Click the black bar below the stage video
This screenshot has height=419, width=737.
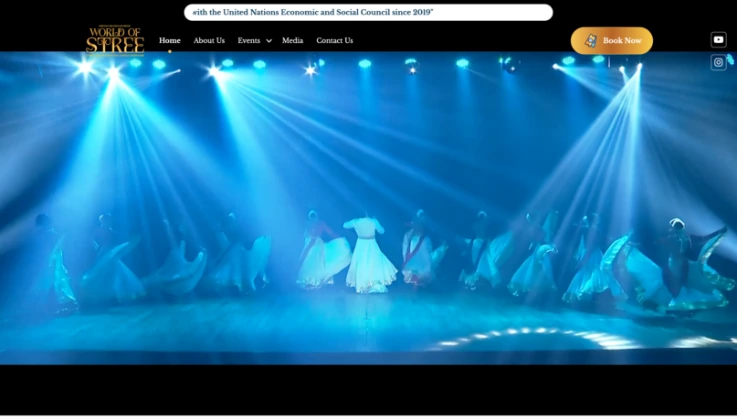(x=368, y=388)
